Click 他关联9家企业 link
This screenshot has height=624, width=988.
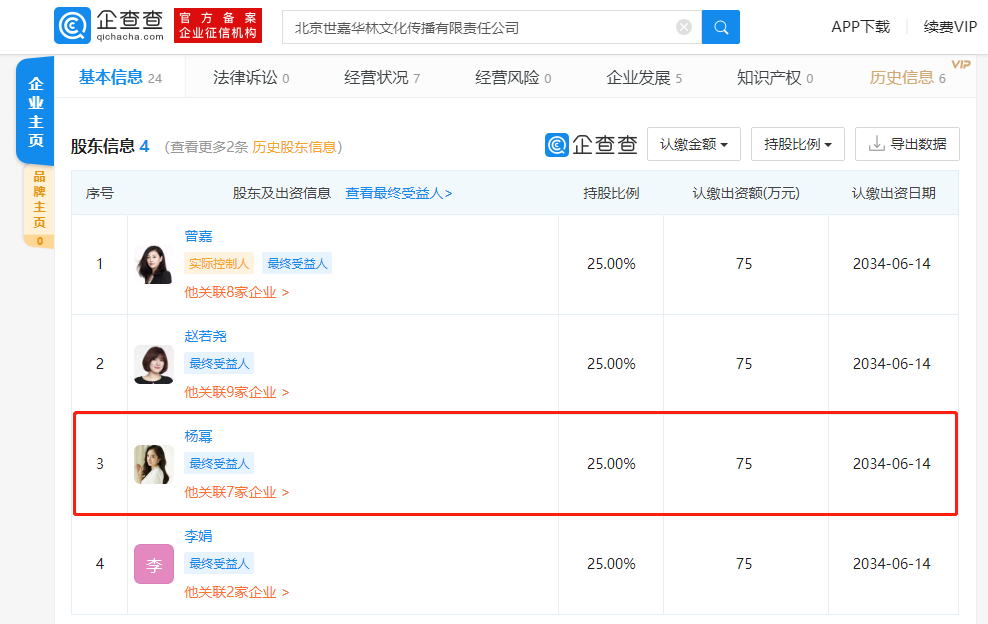(236, 393)
